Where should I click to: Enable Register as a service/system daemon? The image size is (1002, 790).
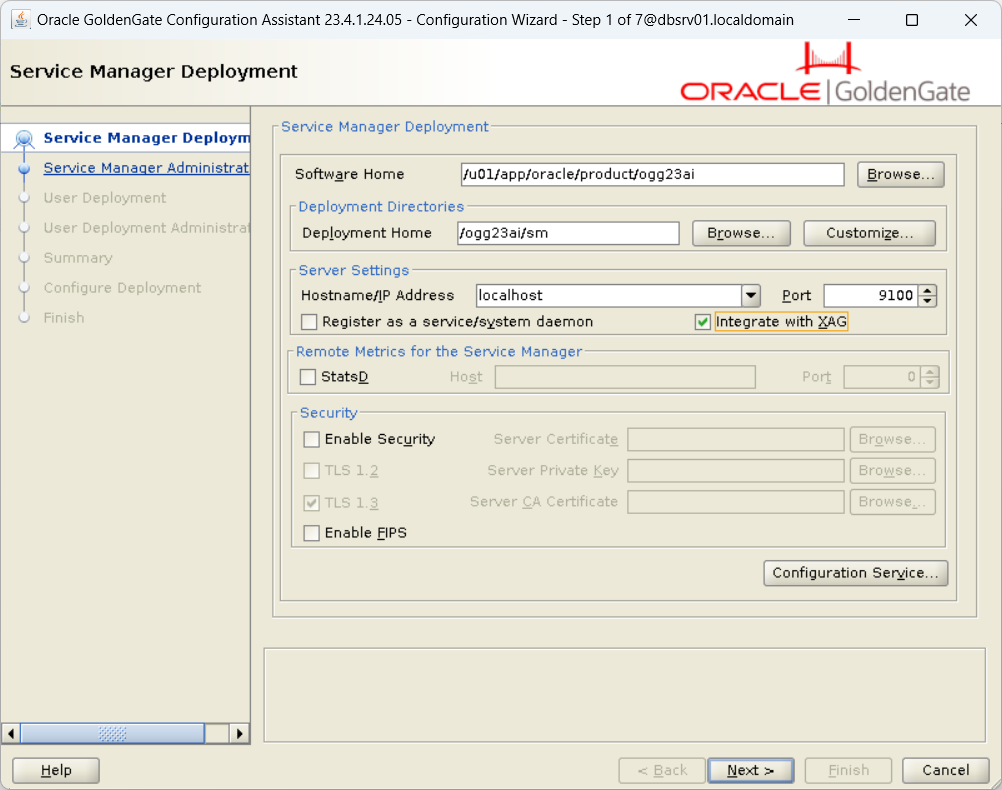[x=309, y=321]
